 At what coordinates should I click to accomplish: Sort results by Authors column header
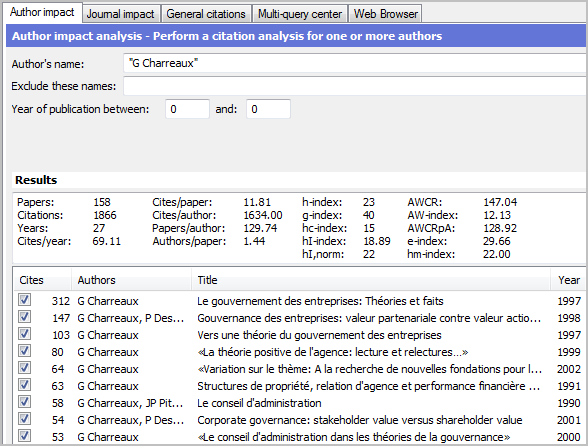point(131,280)
